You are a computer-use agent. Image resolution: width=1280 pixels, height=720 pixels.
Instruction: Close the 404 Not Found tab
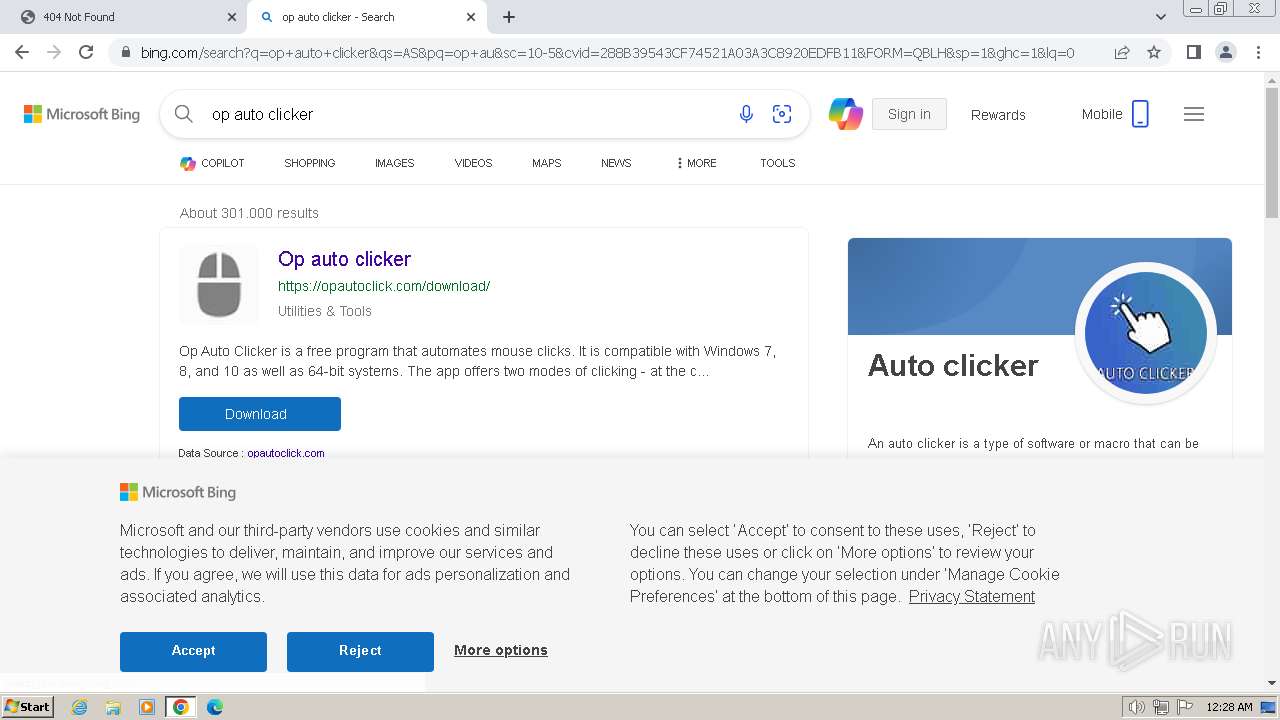232,17
